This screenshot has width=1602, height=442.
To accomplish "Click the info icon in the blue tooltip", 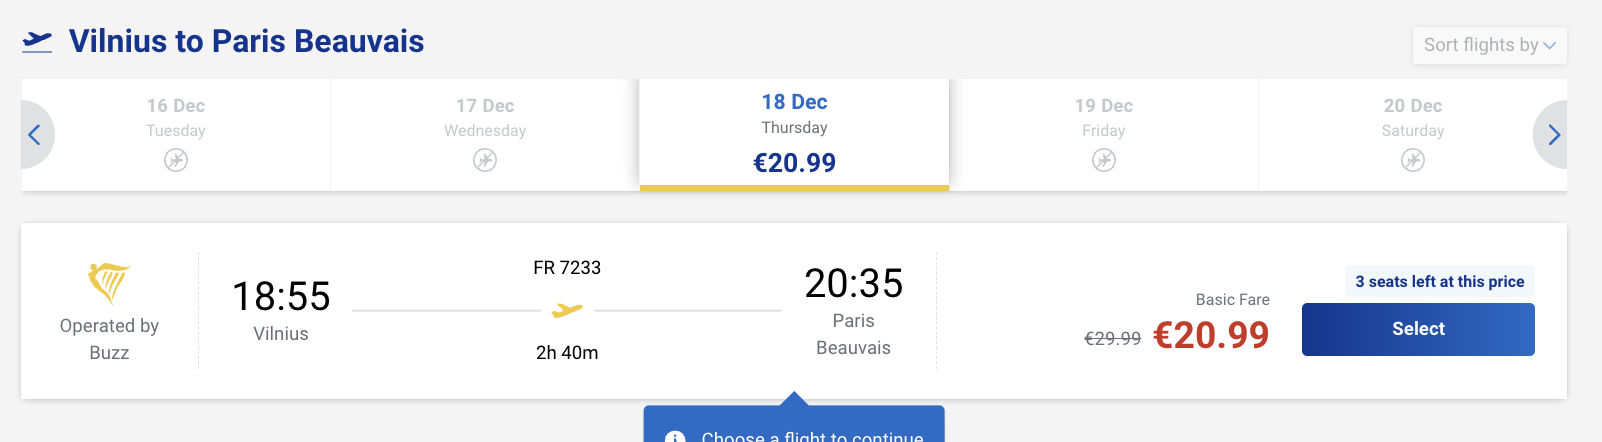I will (675, 437).
